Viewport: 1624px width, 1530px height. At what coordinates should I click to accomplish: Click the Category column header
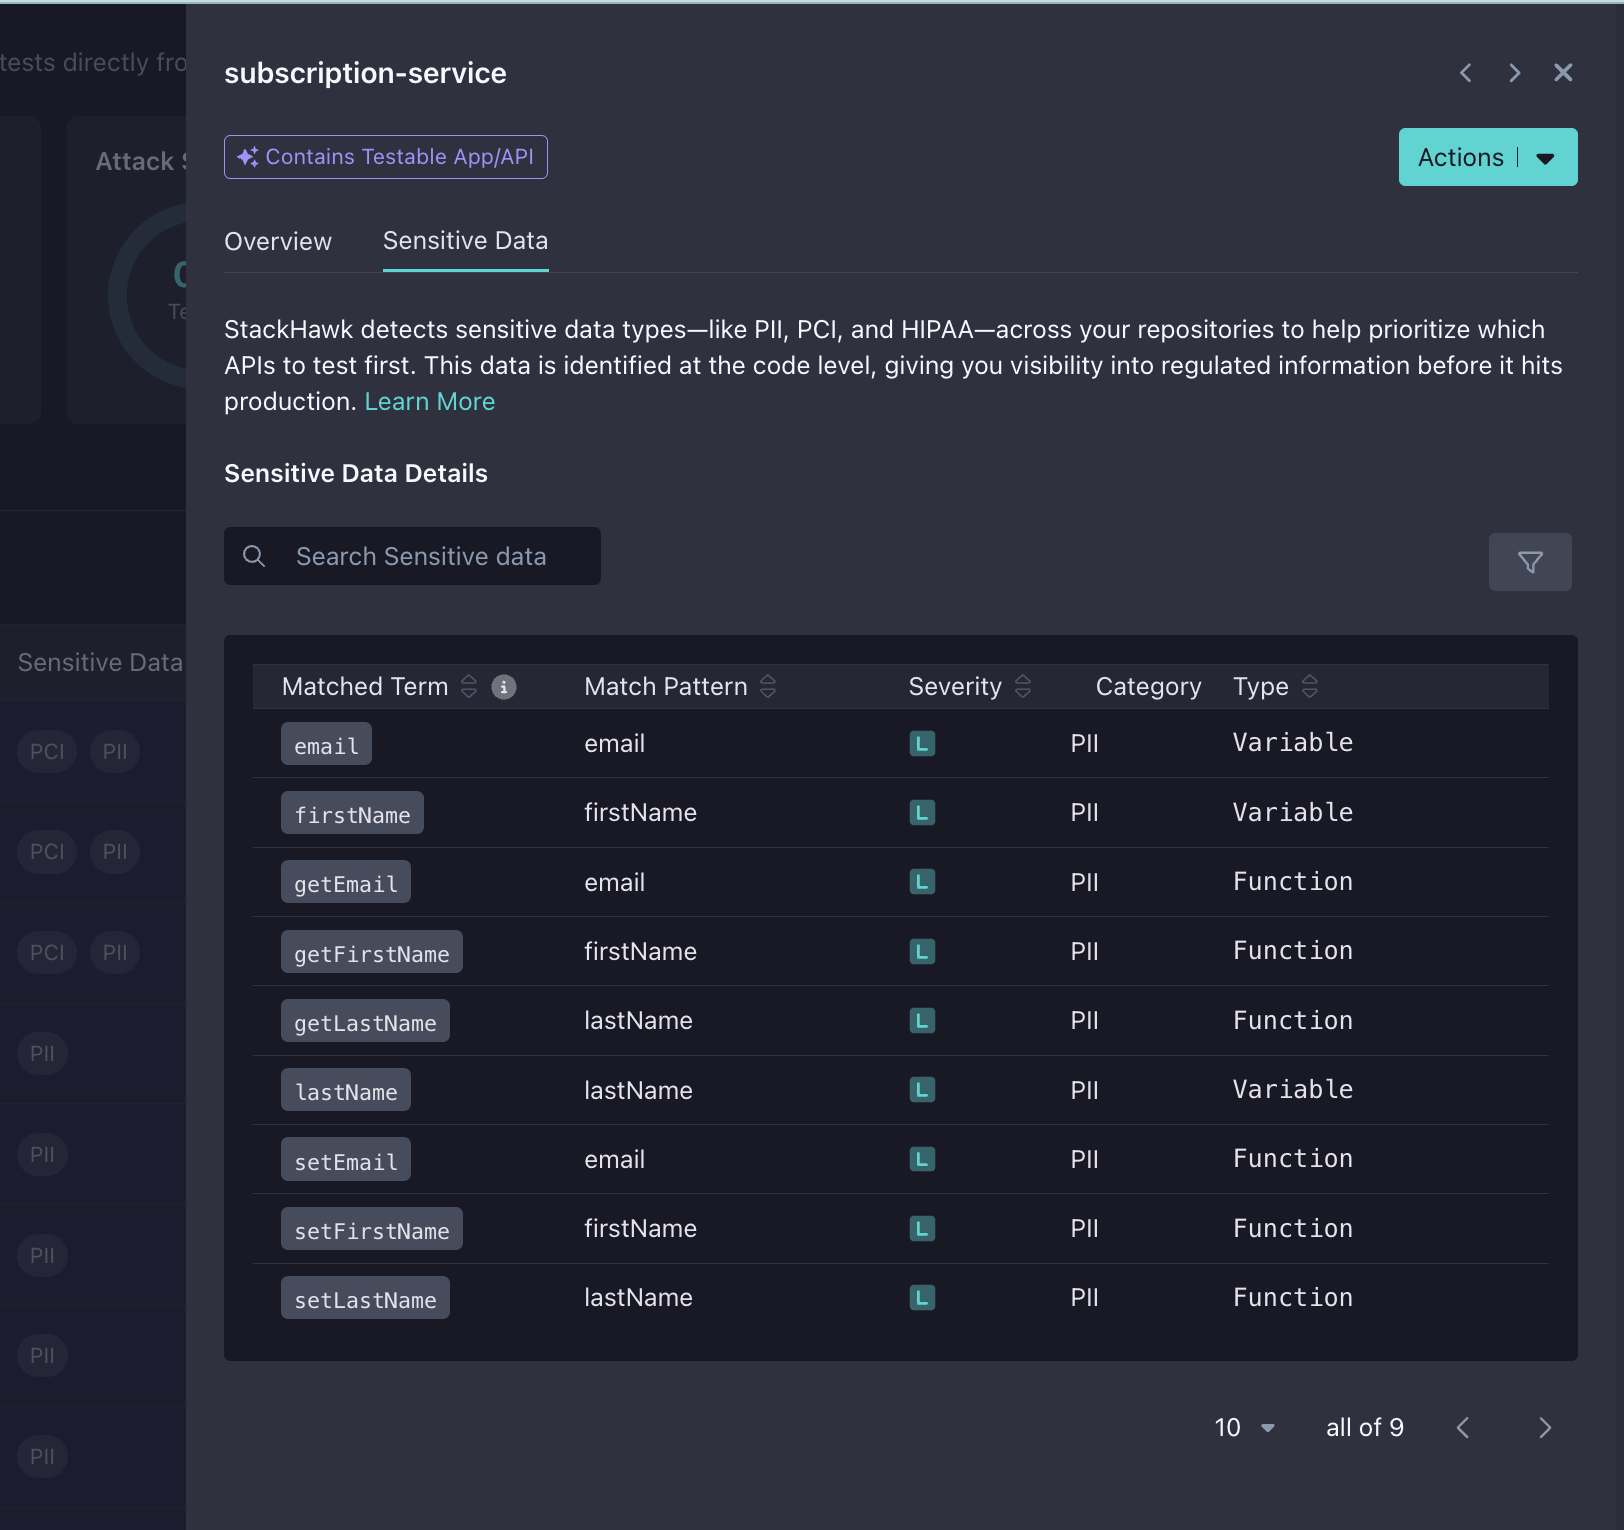point(1148,686)
